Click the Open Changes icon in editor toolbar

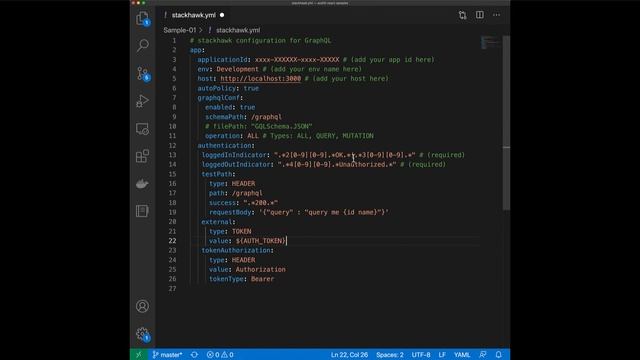click(462, 15)
